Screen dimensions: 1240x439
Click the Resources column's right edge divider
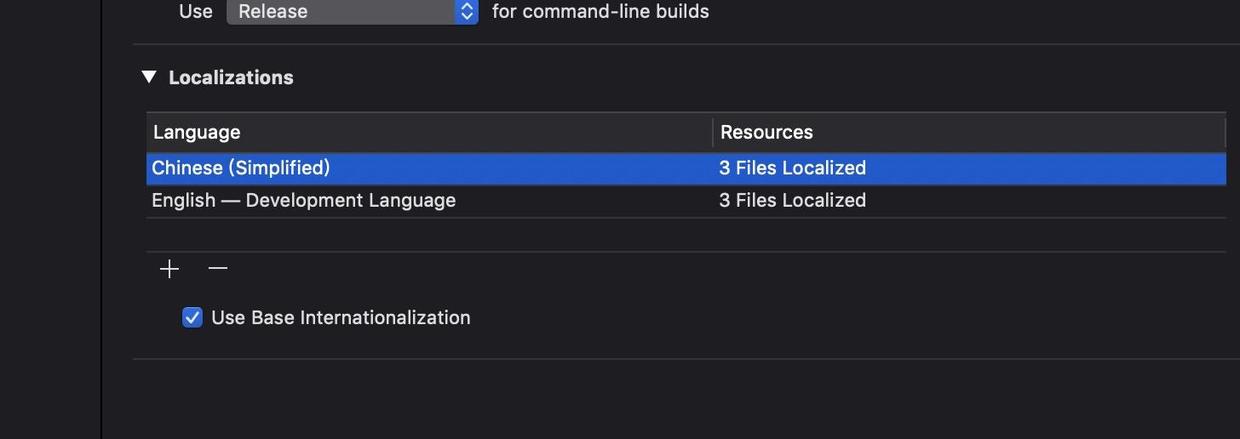pos(1225,132)
